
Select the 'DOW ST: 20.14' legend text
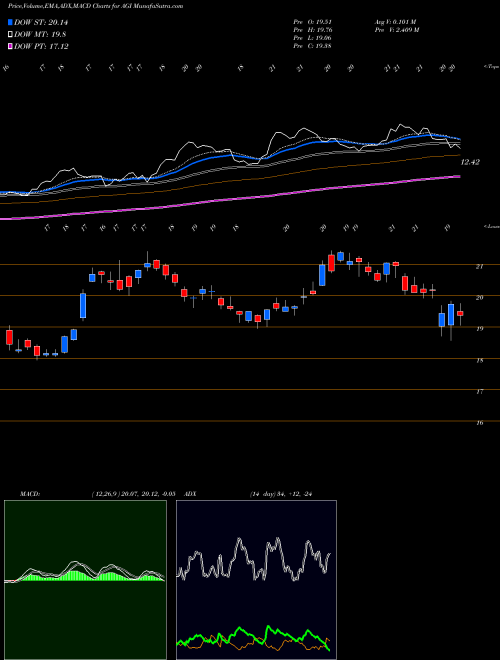click(41, 23)
